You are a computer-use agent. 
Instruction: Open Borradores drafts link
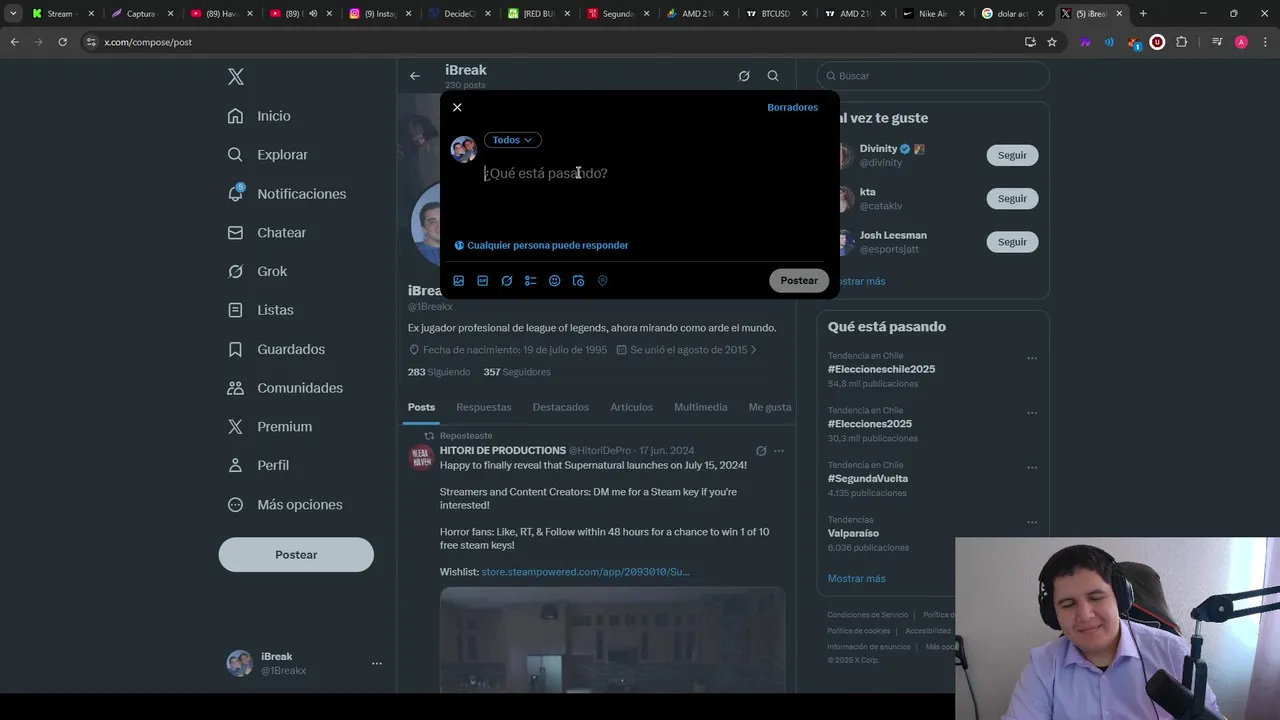[x=792, y=107]
